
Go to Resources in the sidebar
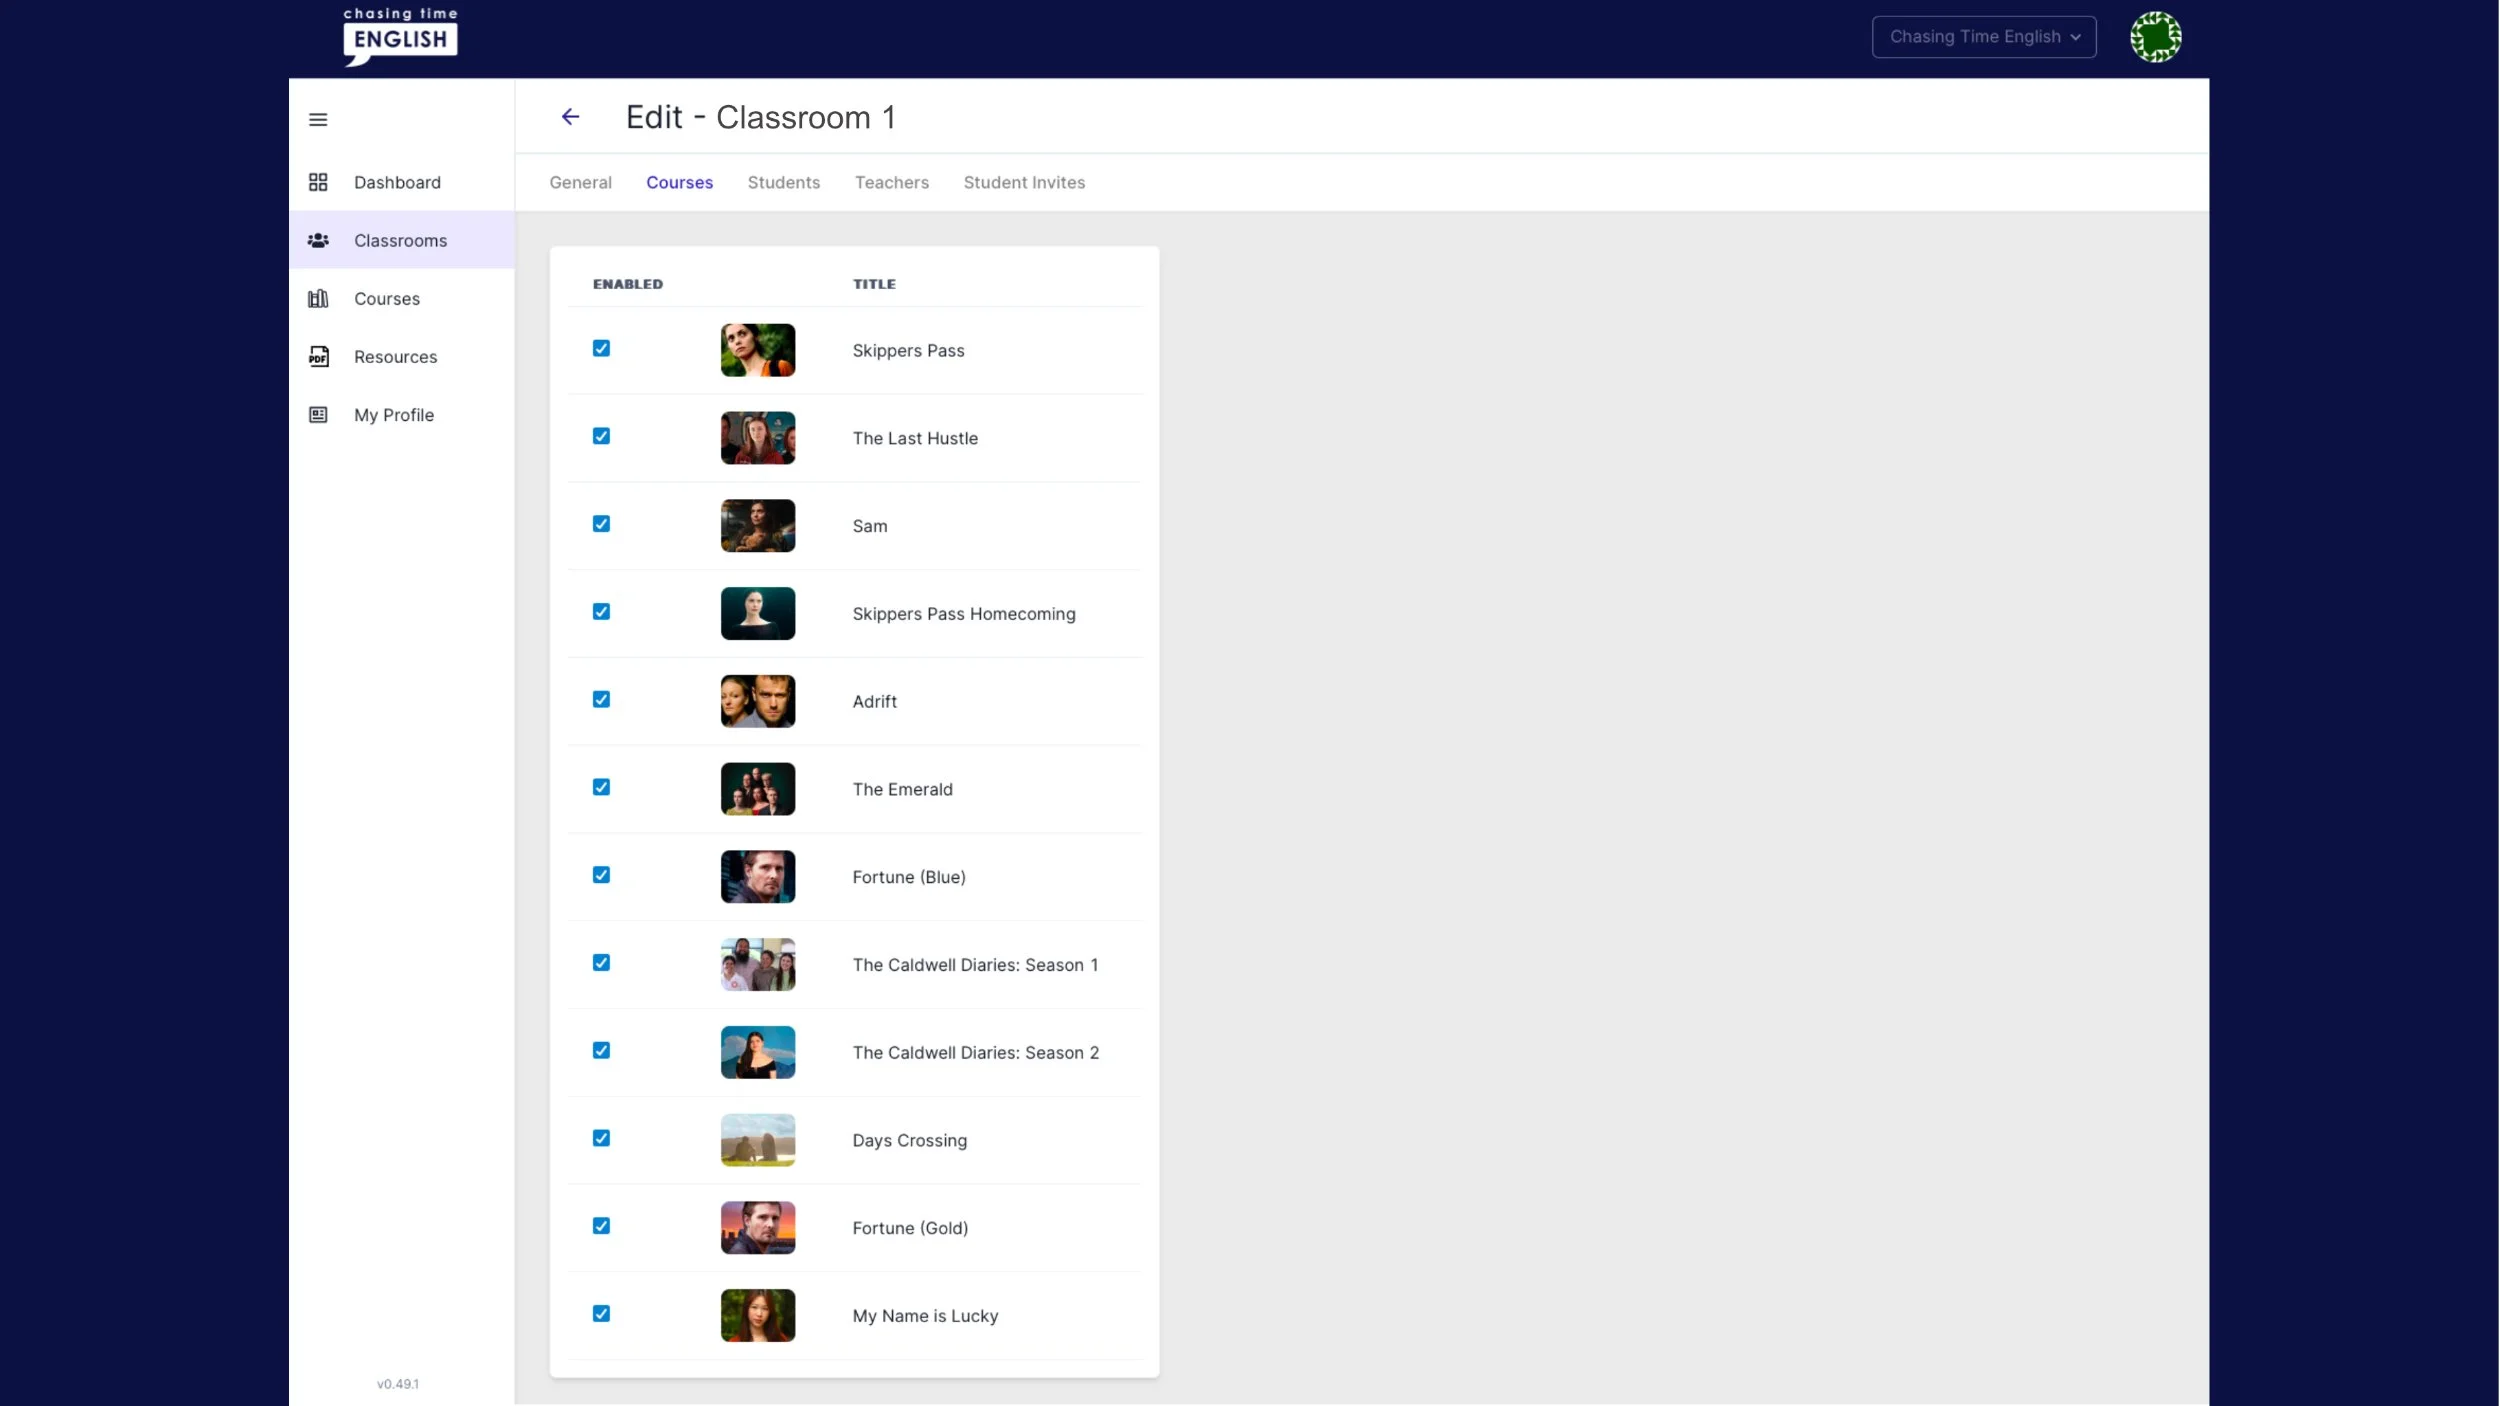[395, 357]
